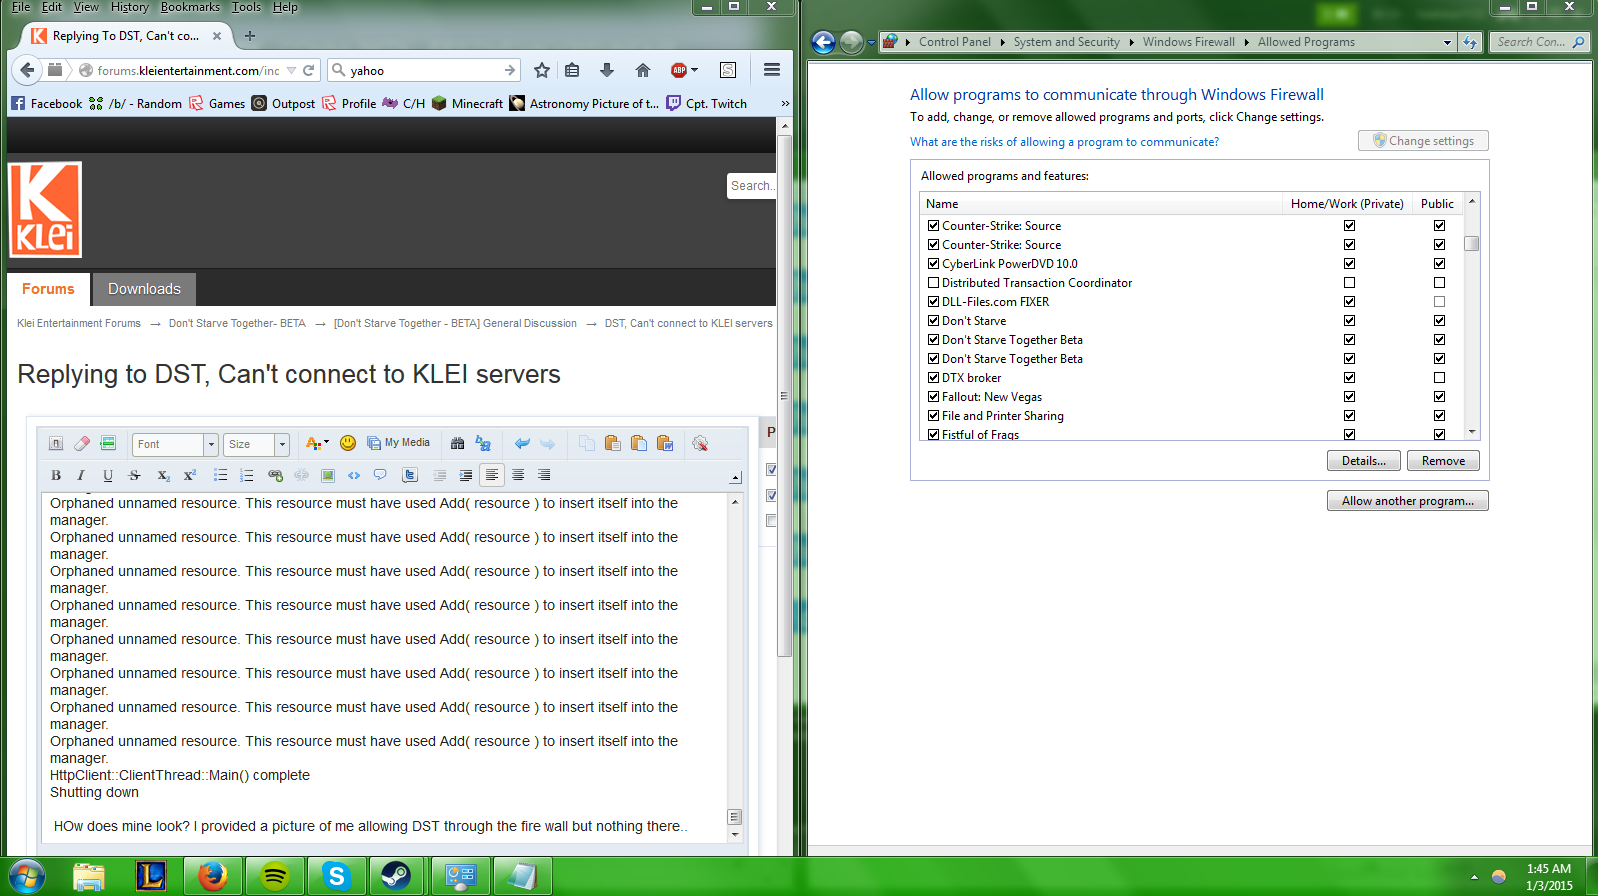Apply subscript formatting
Screen dimensions: 1598x896
(x=163, y=475)
